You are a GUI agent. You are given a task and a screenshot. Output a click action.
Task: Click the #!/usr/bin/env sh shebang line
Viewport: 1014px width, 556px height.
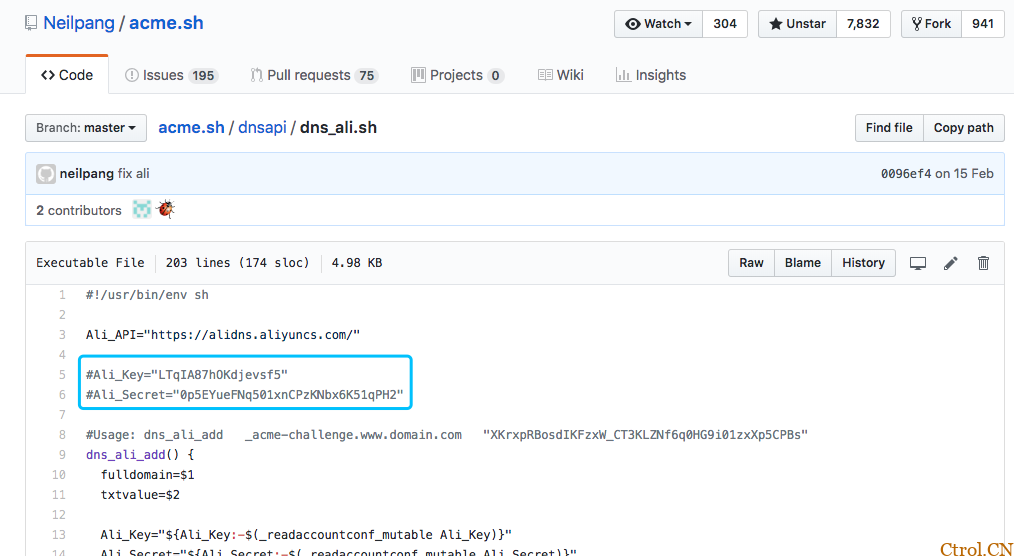pyautogui.click(x=147, y=295)
